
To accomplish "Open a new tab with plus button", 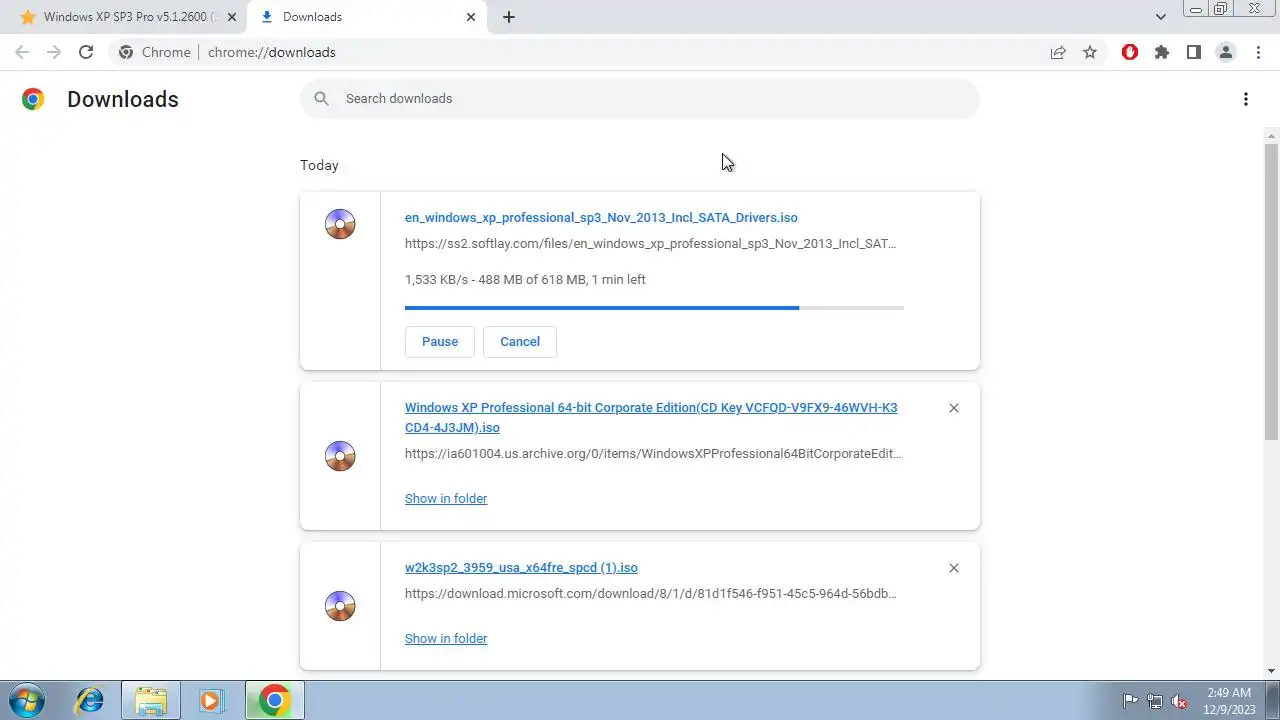I will coord(509,17).
